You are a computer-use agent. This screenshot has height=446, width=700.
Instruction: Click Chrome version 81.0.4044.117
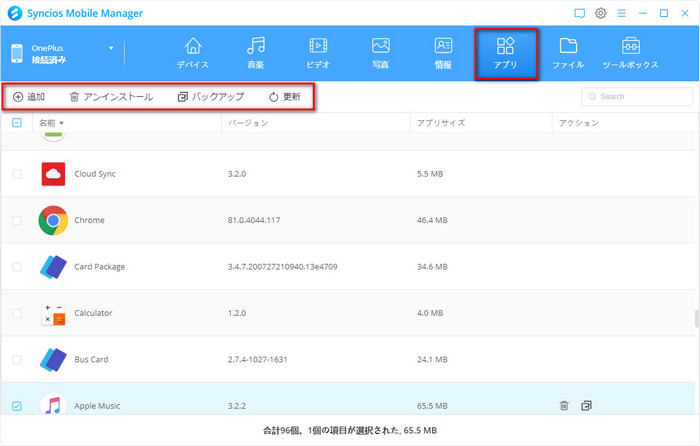click(x=254, y=220)
